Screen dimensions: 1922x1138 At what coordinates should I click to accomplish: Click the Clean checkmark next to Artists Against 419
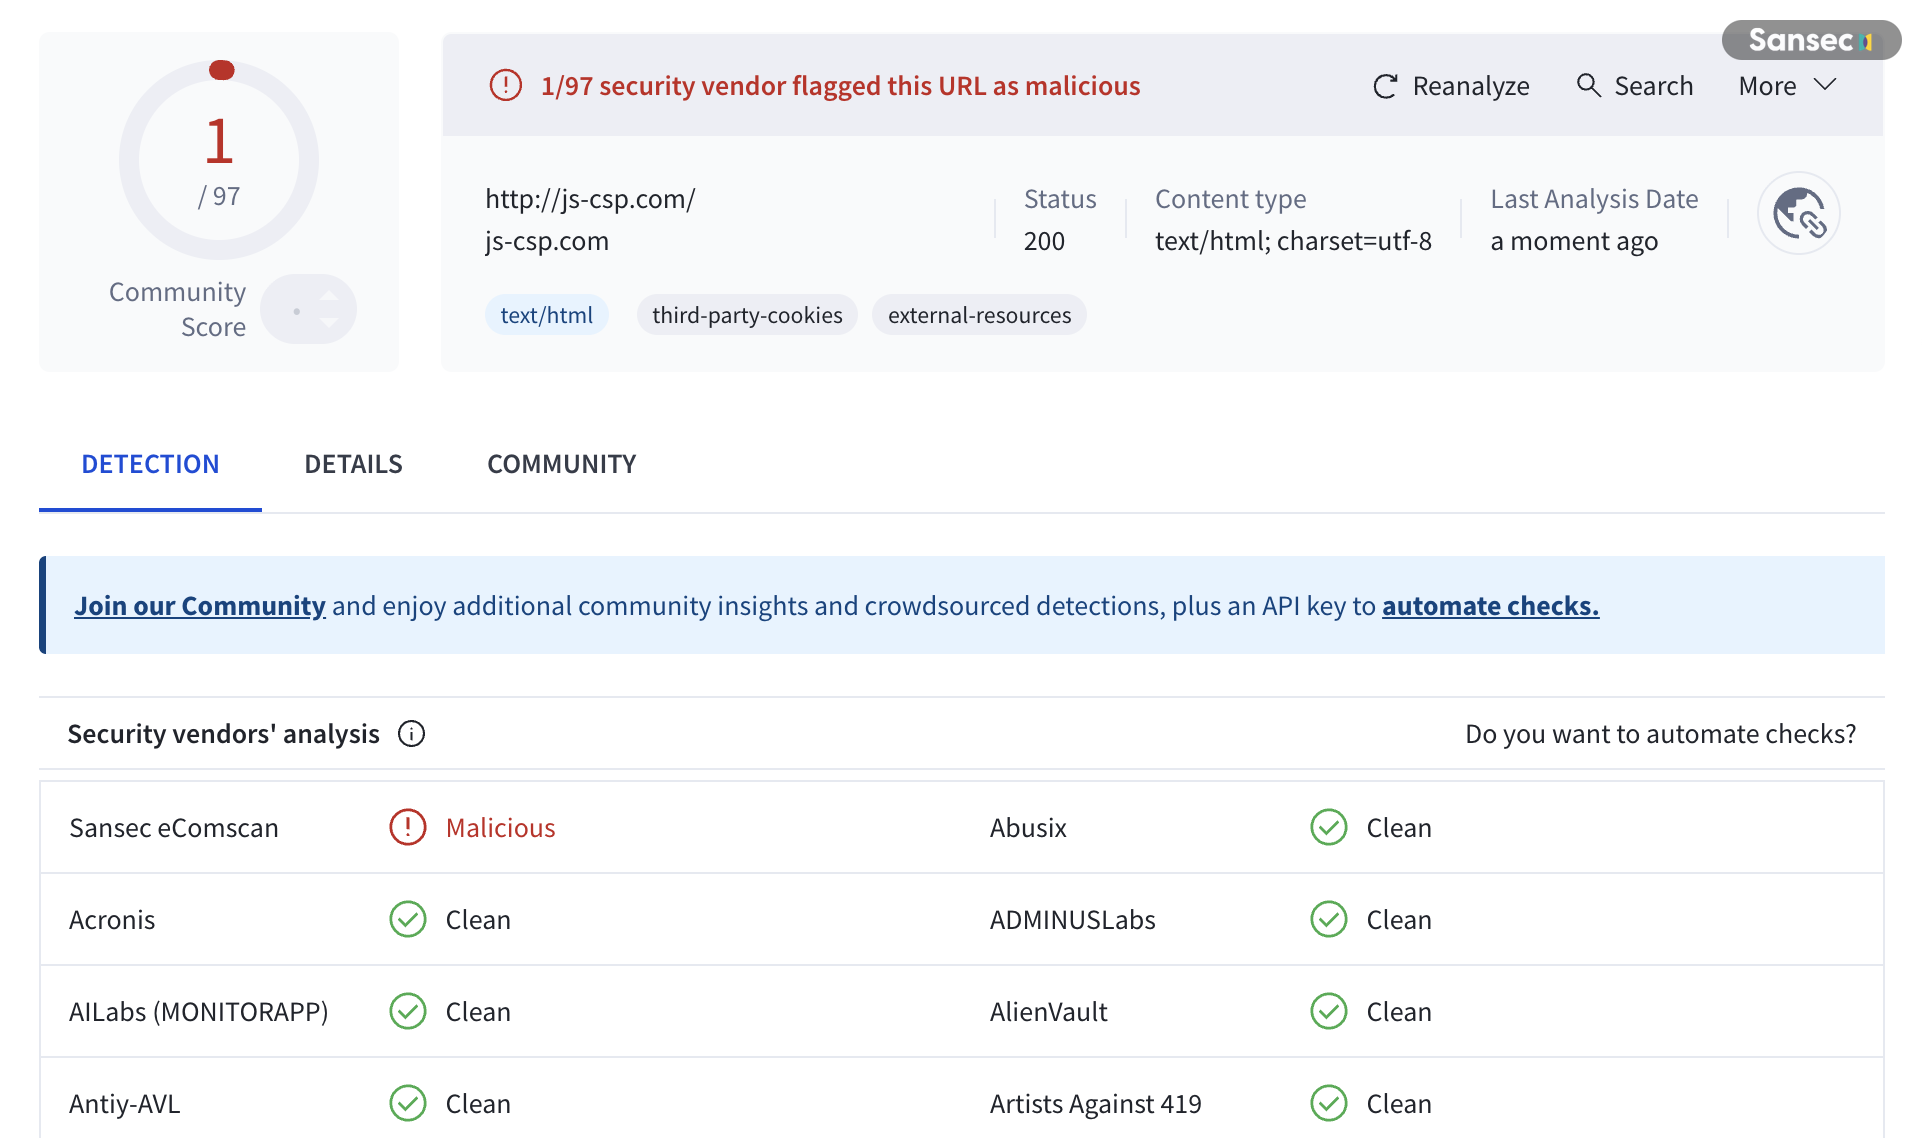[1328, 1103]
